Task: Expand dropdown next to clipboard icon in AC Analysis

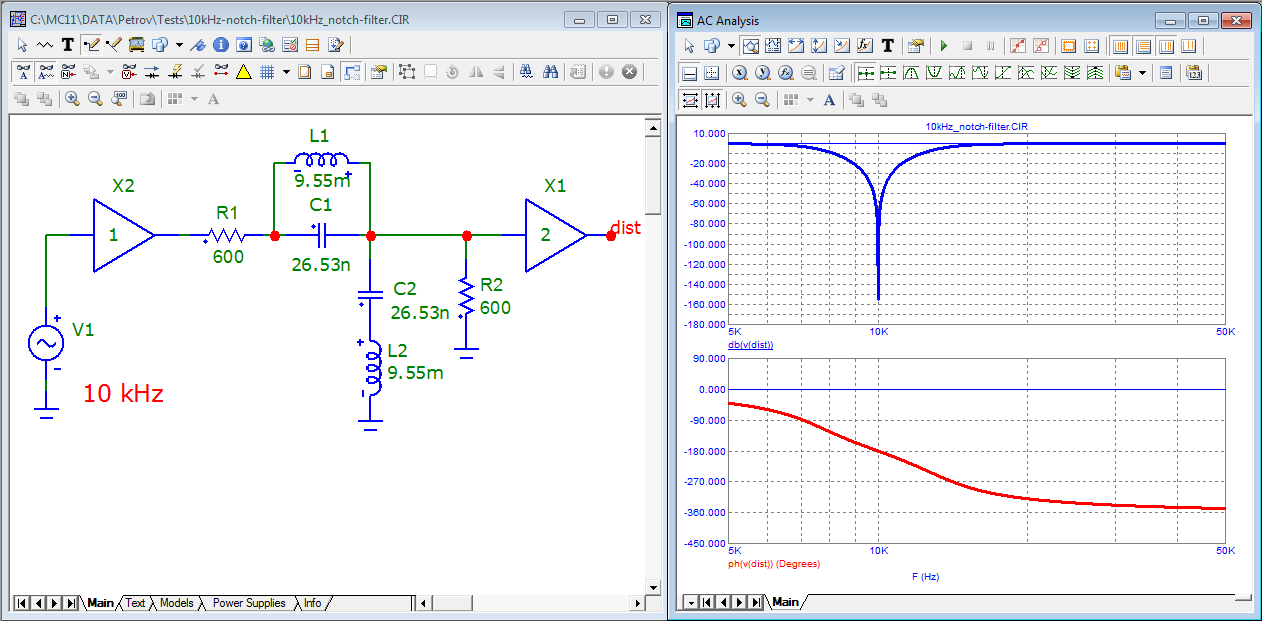Action: (1142, 73)
